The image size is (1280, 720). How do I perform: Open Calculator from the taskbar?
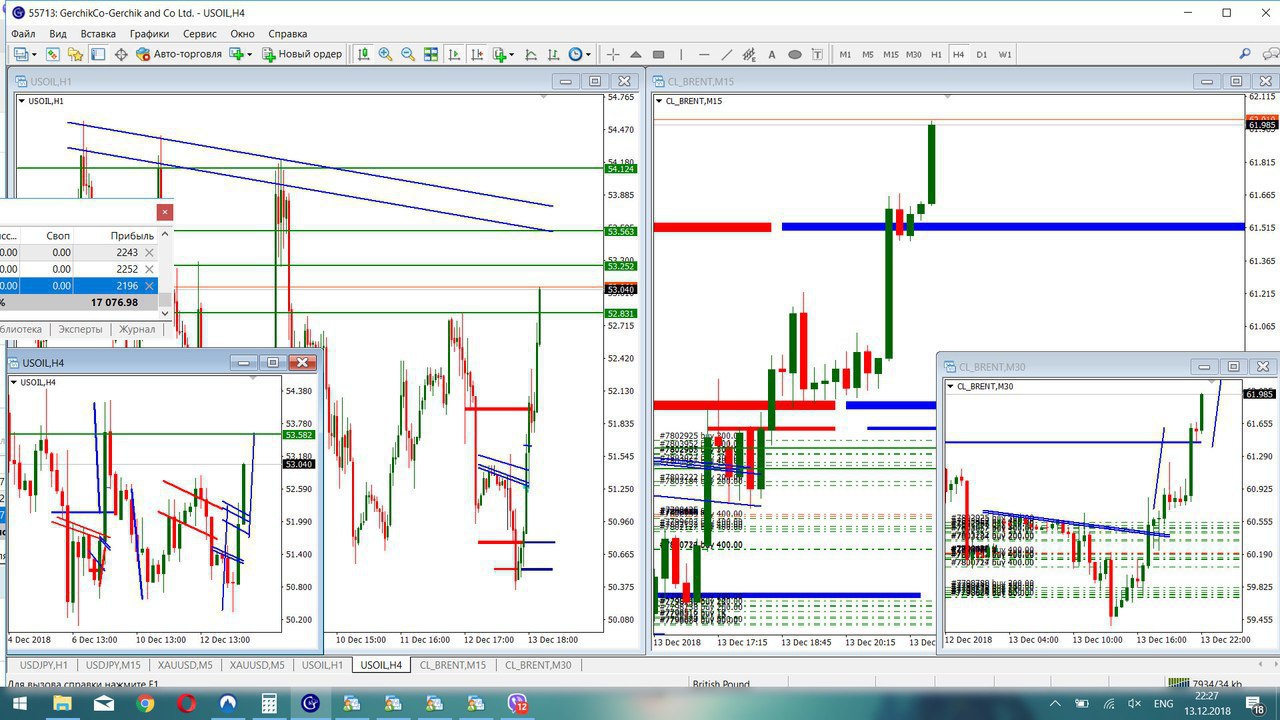(x=269, y=704)
